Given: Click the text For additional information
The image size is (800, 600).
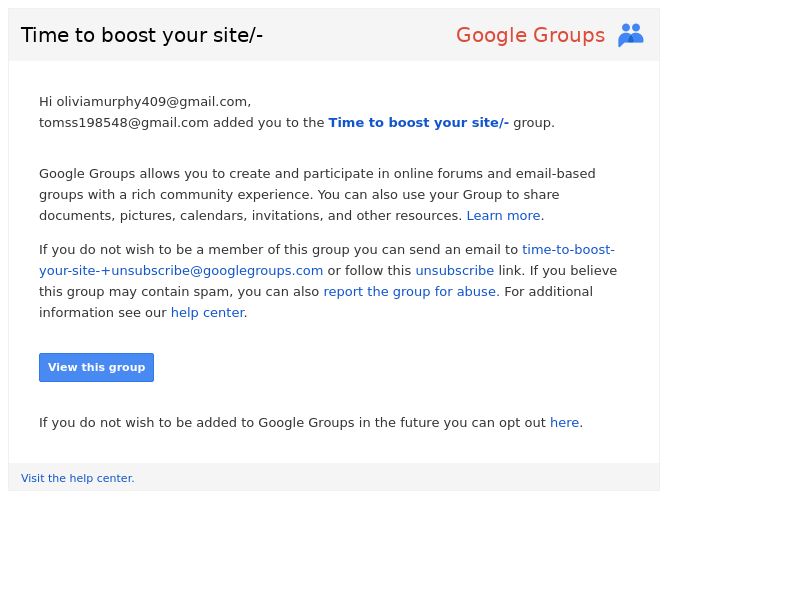Looking at the screenshot, I should tap(548, 292).
